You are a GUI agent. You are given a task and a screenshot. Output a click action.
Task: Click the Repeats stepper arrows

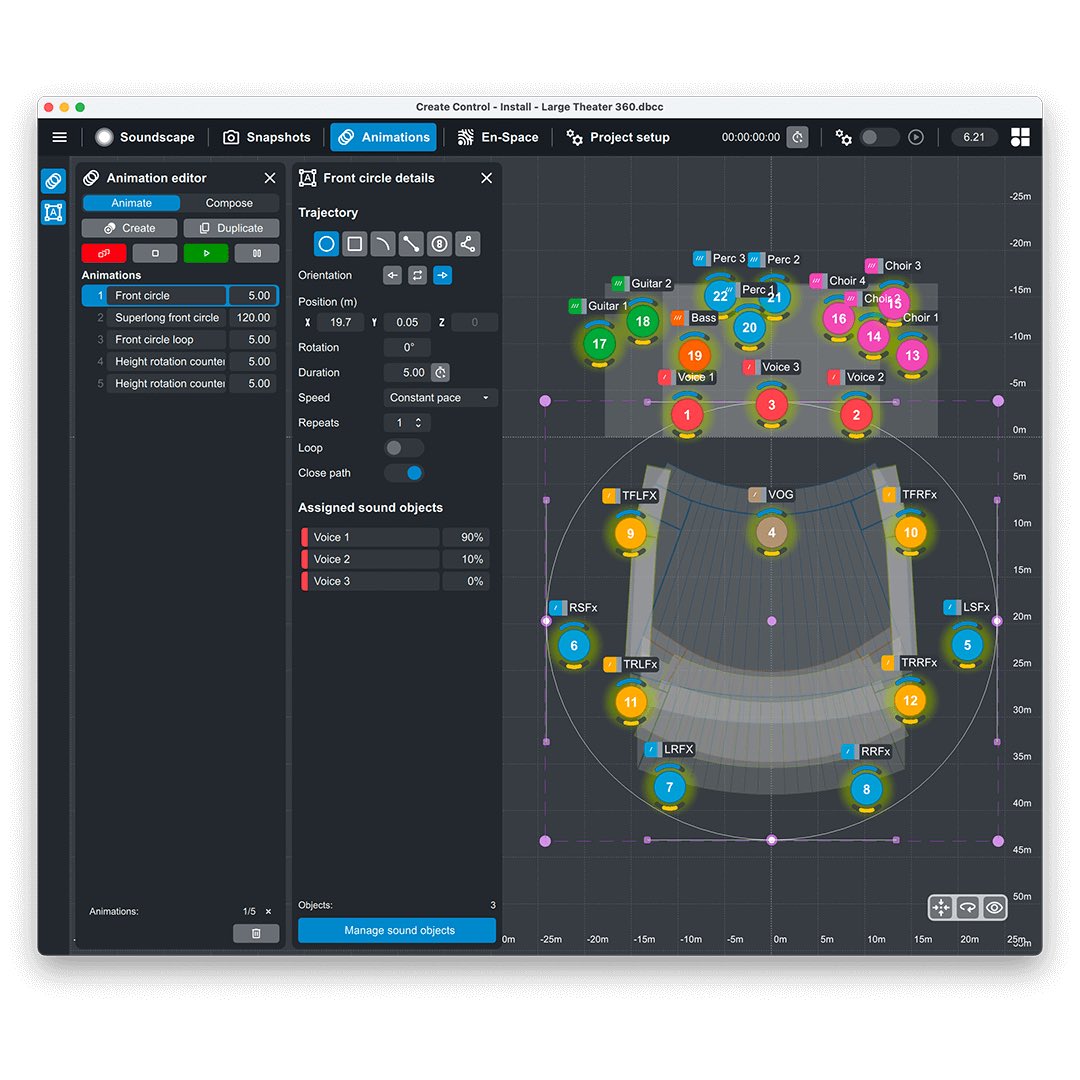click(x=418, y=423)
